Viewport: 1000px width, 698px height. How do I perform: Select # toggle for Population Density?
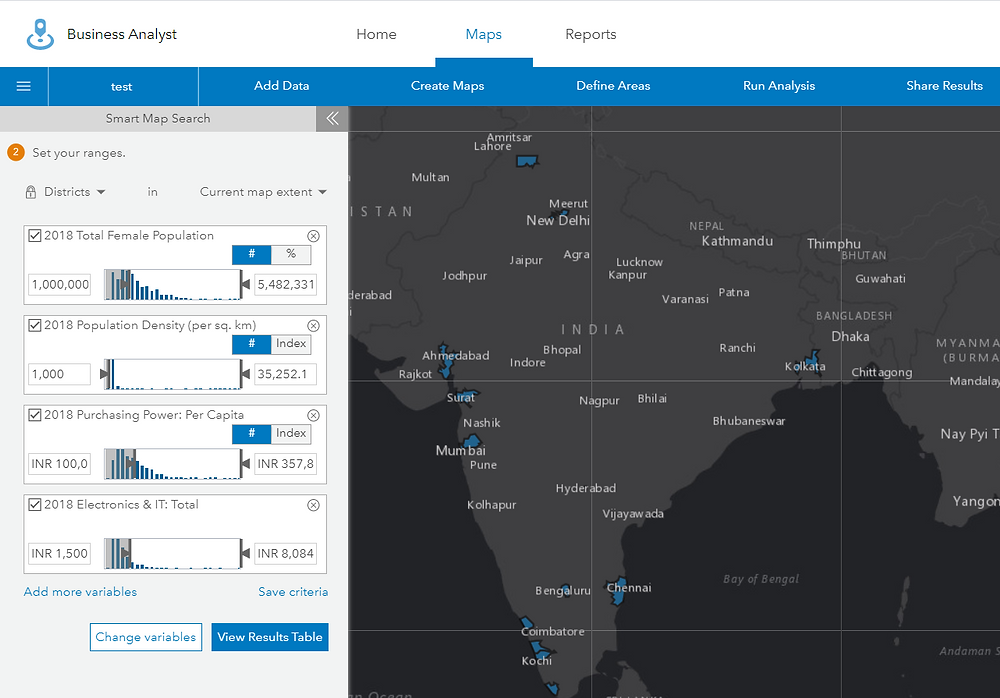[251, 344]
